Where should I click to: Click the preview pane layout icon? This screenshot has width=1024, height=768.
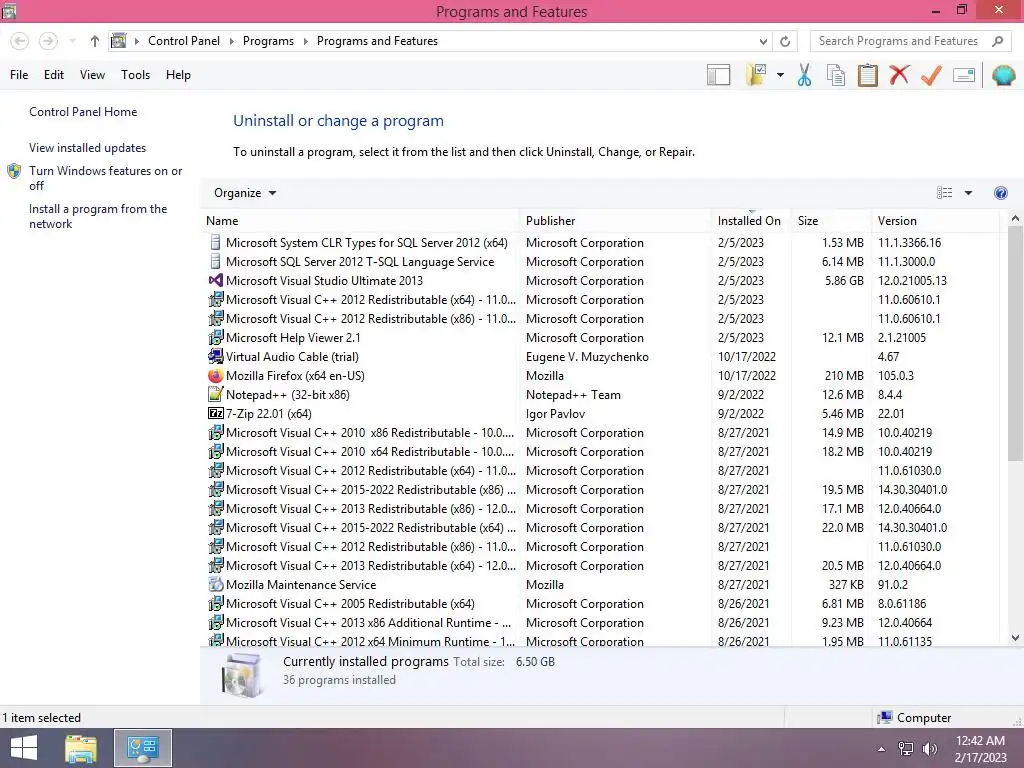pyautogui.click(x=718, y=75)
